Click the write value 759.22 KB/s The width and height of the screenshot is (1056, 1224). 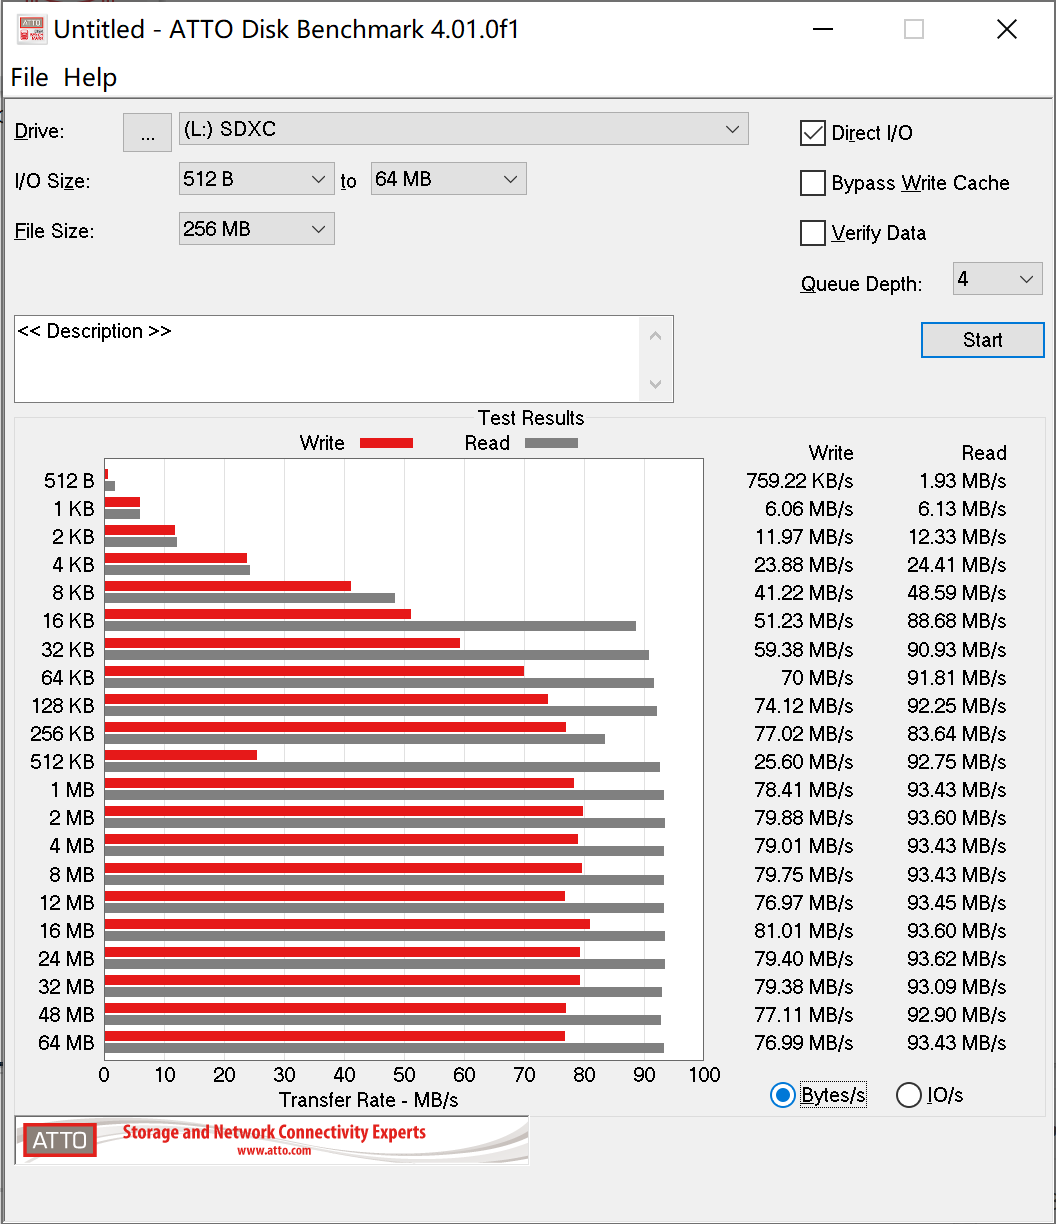tap(800, 481)
